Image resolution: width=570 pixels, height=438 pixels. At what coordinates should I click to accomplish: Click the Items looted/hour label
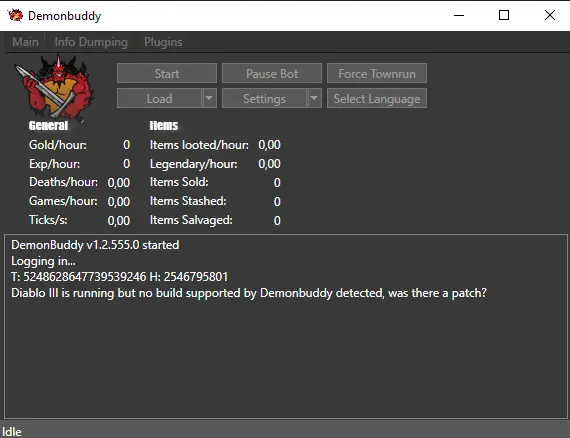pos(199,145)
